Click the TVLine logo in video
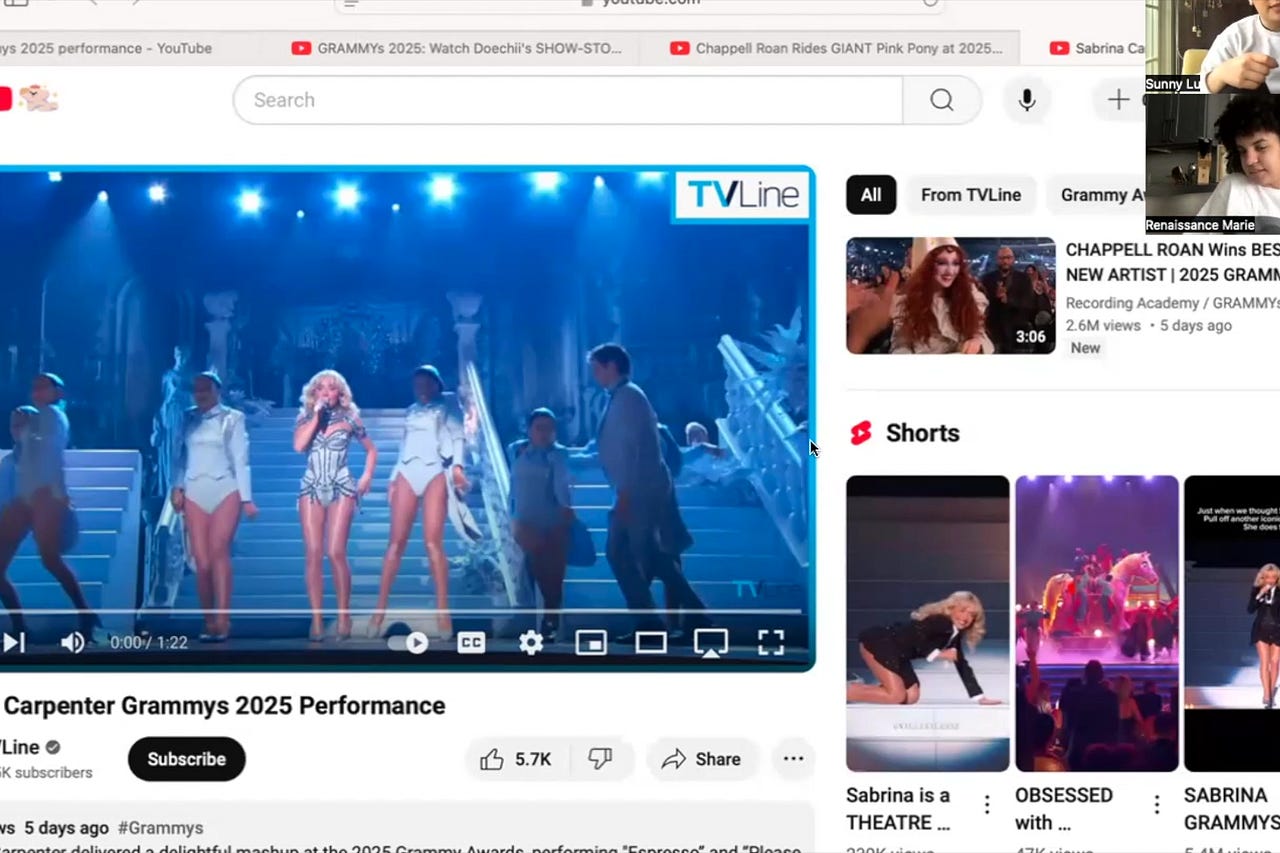This screenshot has height=853, width=1280. coord(742,195)
